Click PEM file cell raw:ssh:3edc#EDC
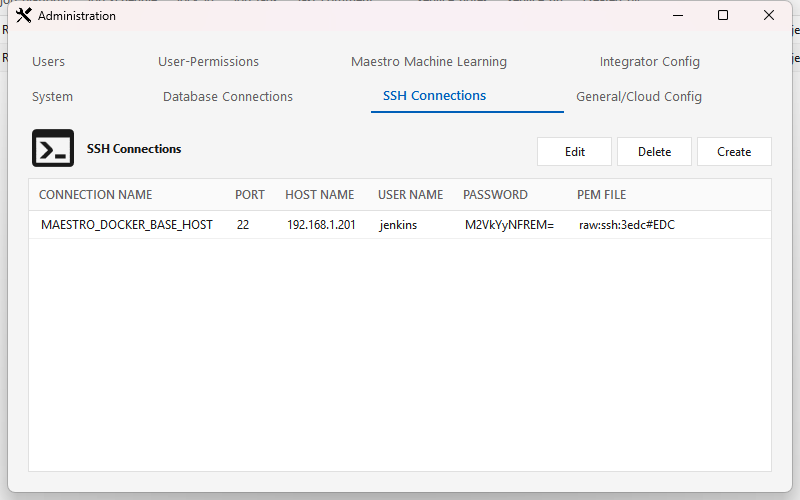Image resolution: width=800 pixels, height=500 pixels. 627,225
